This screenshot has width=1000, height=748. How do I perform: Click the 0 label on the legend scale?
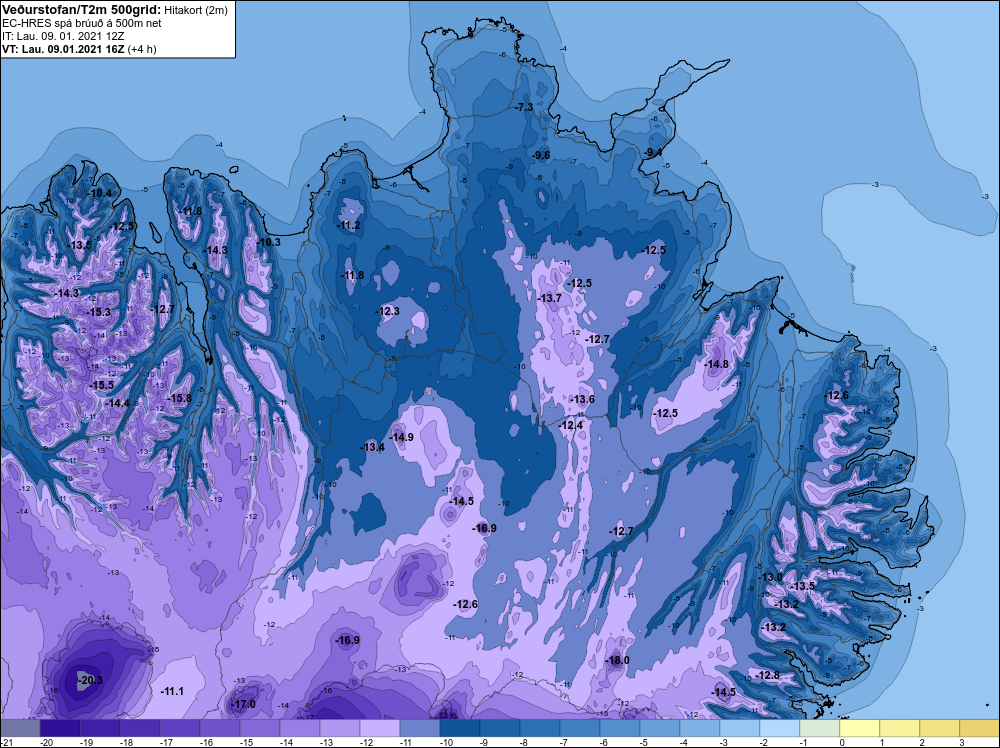click(842, 742)
